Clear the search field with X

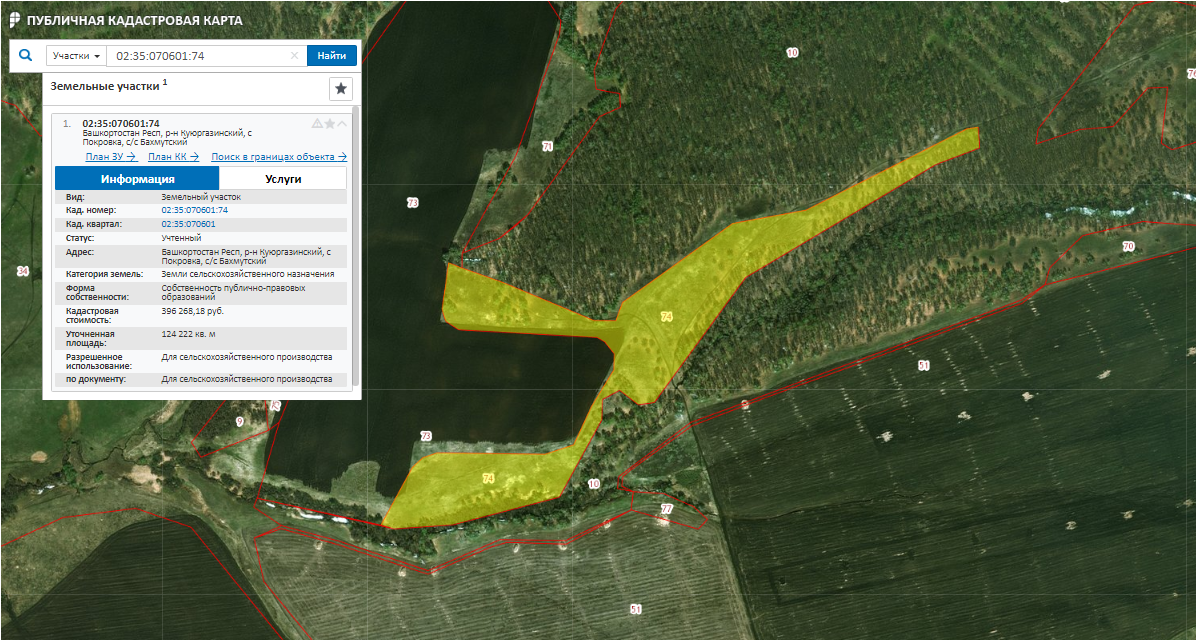click(294, 56)
